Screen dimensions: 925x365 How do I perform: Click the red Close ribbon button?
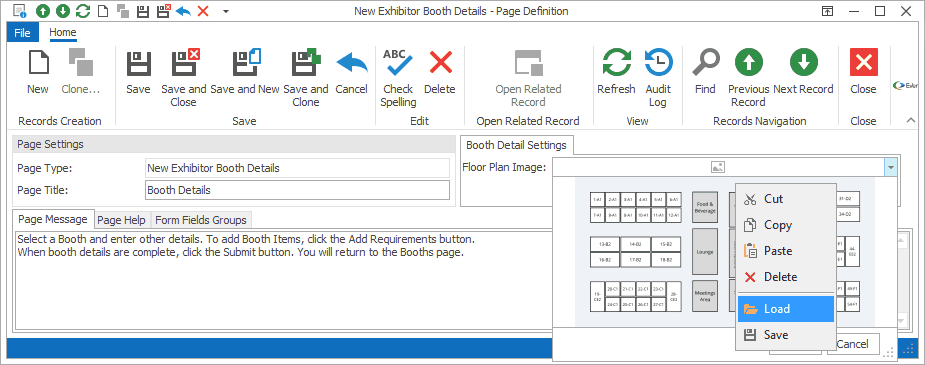864,72
